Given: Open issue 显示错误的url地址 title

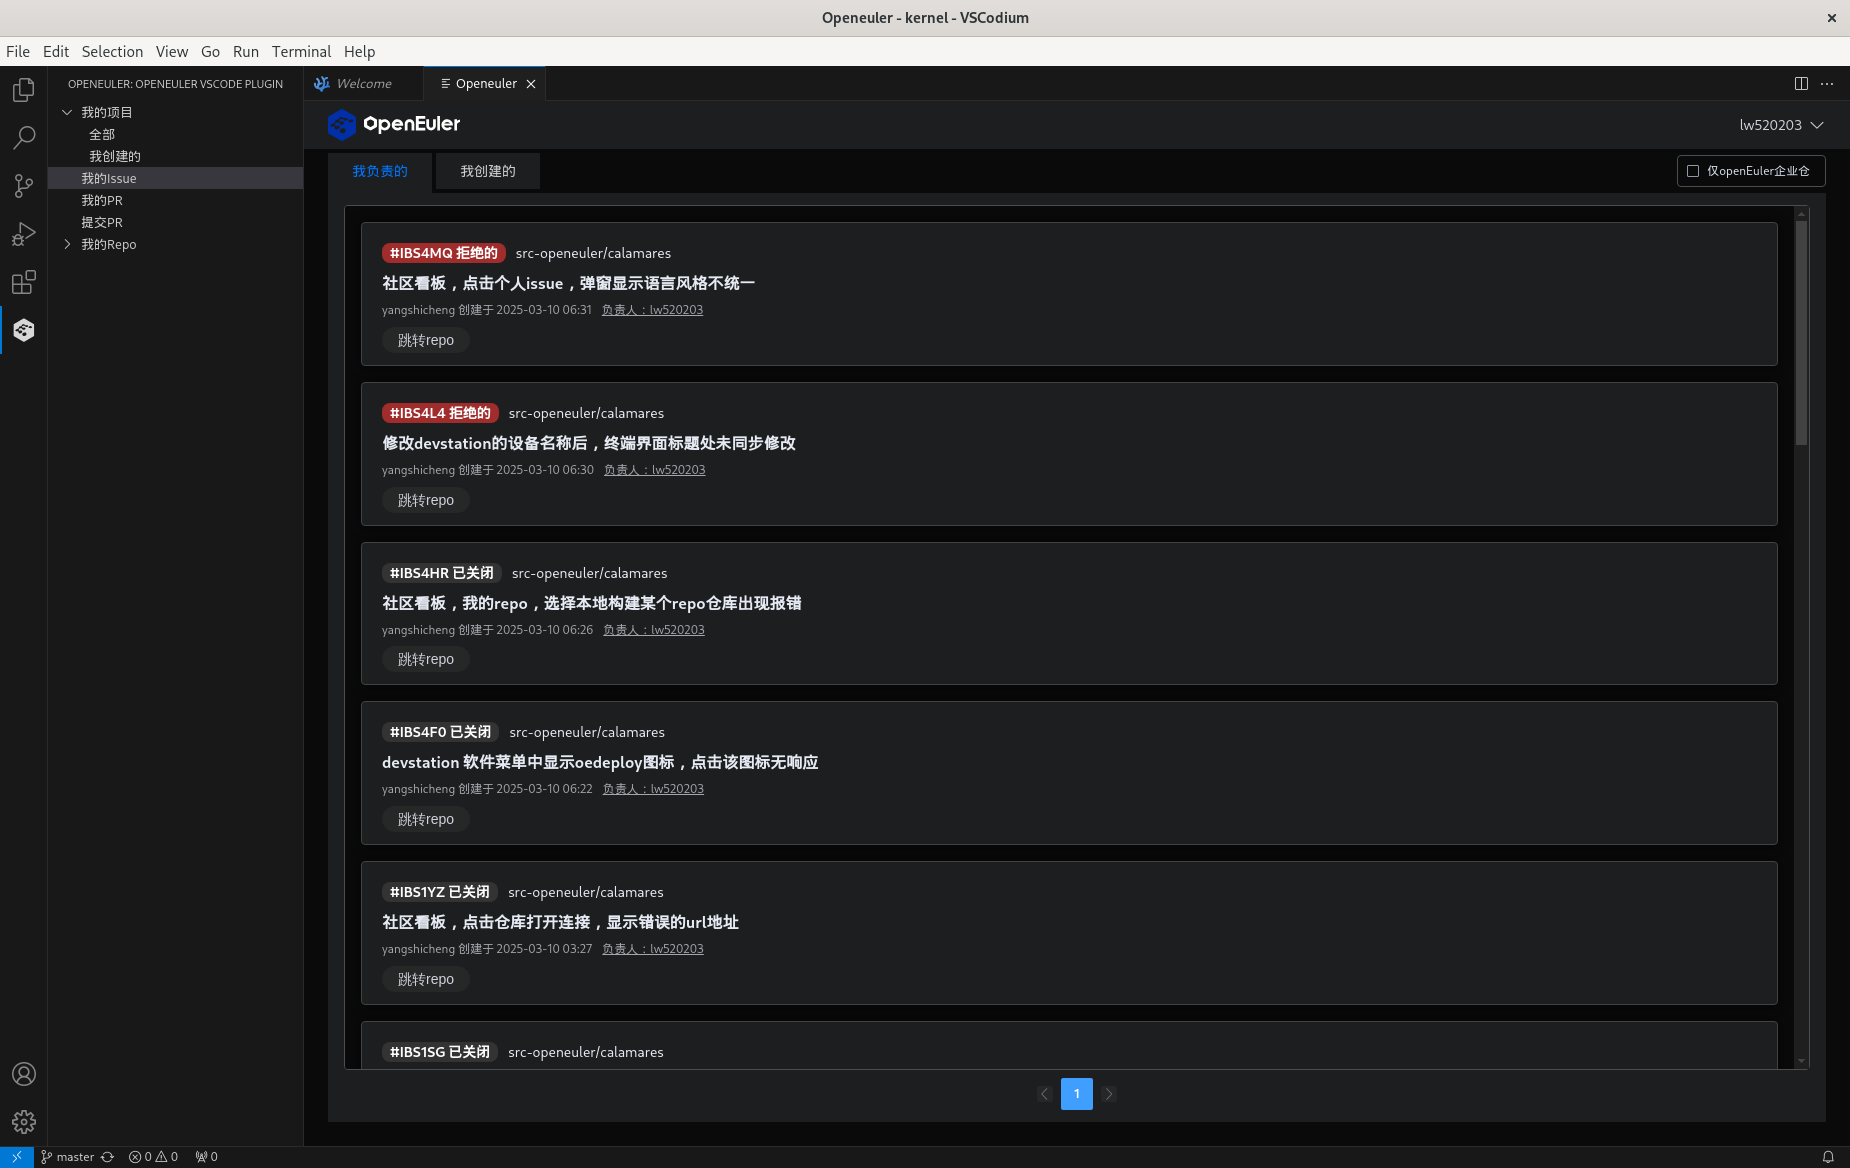Looking at the screenshot, I should [560, 922].
